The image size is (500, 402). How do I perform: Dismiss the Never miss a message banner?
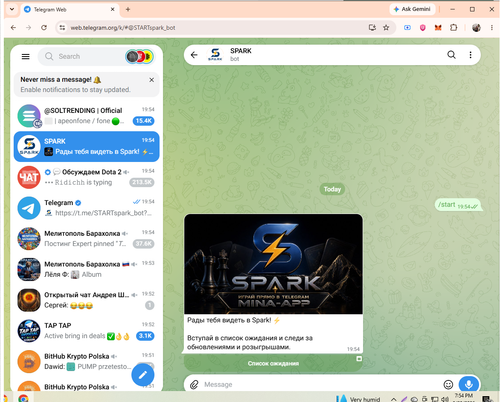[x=151, y=80]
